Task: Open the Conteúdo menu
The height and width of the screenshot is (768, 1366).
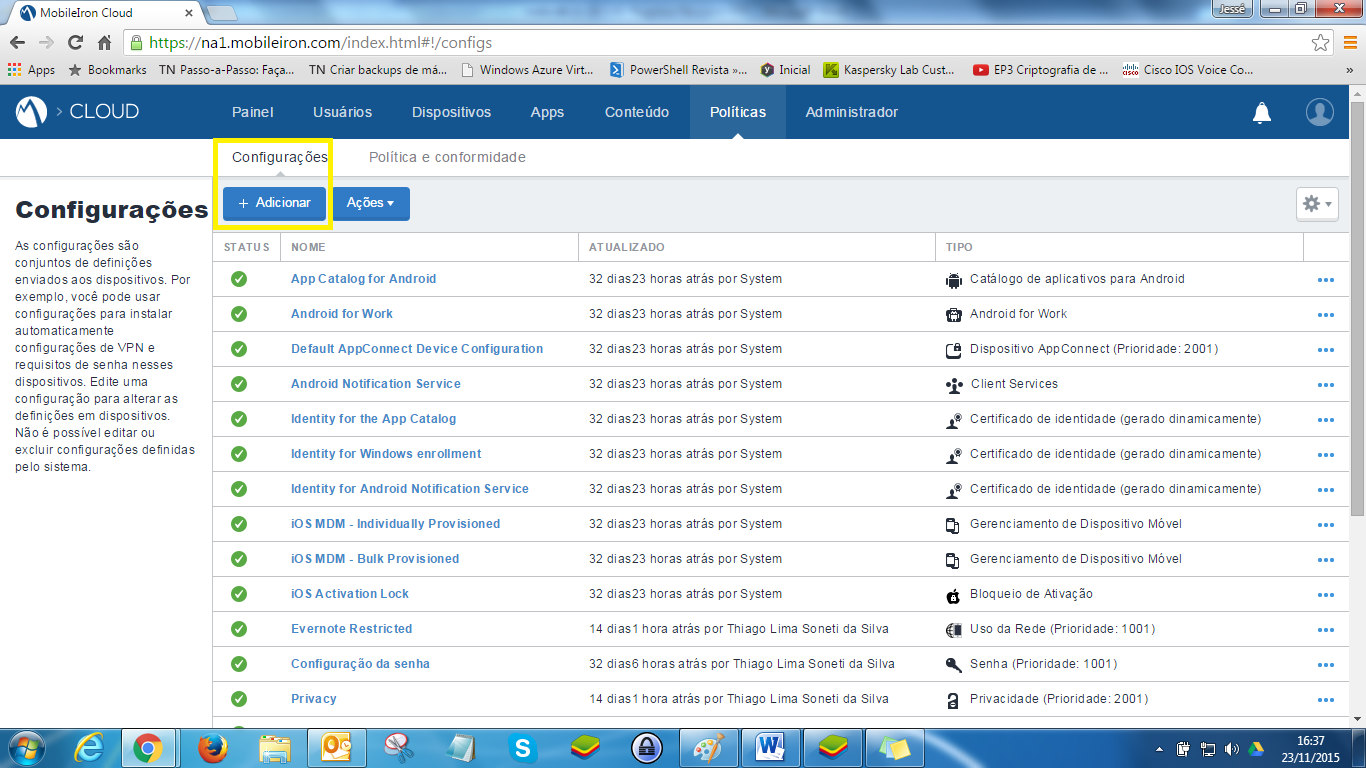Action: point(637,112)
